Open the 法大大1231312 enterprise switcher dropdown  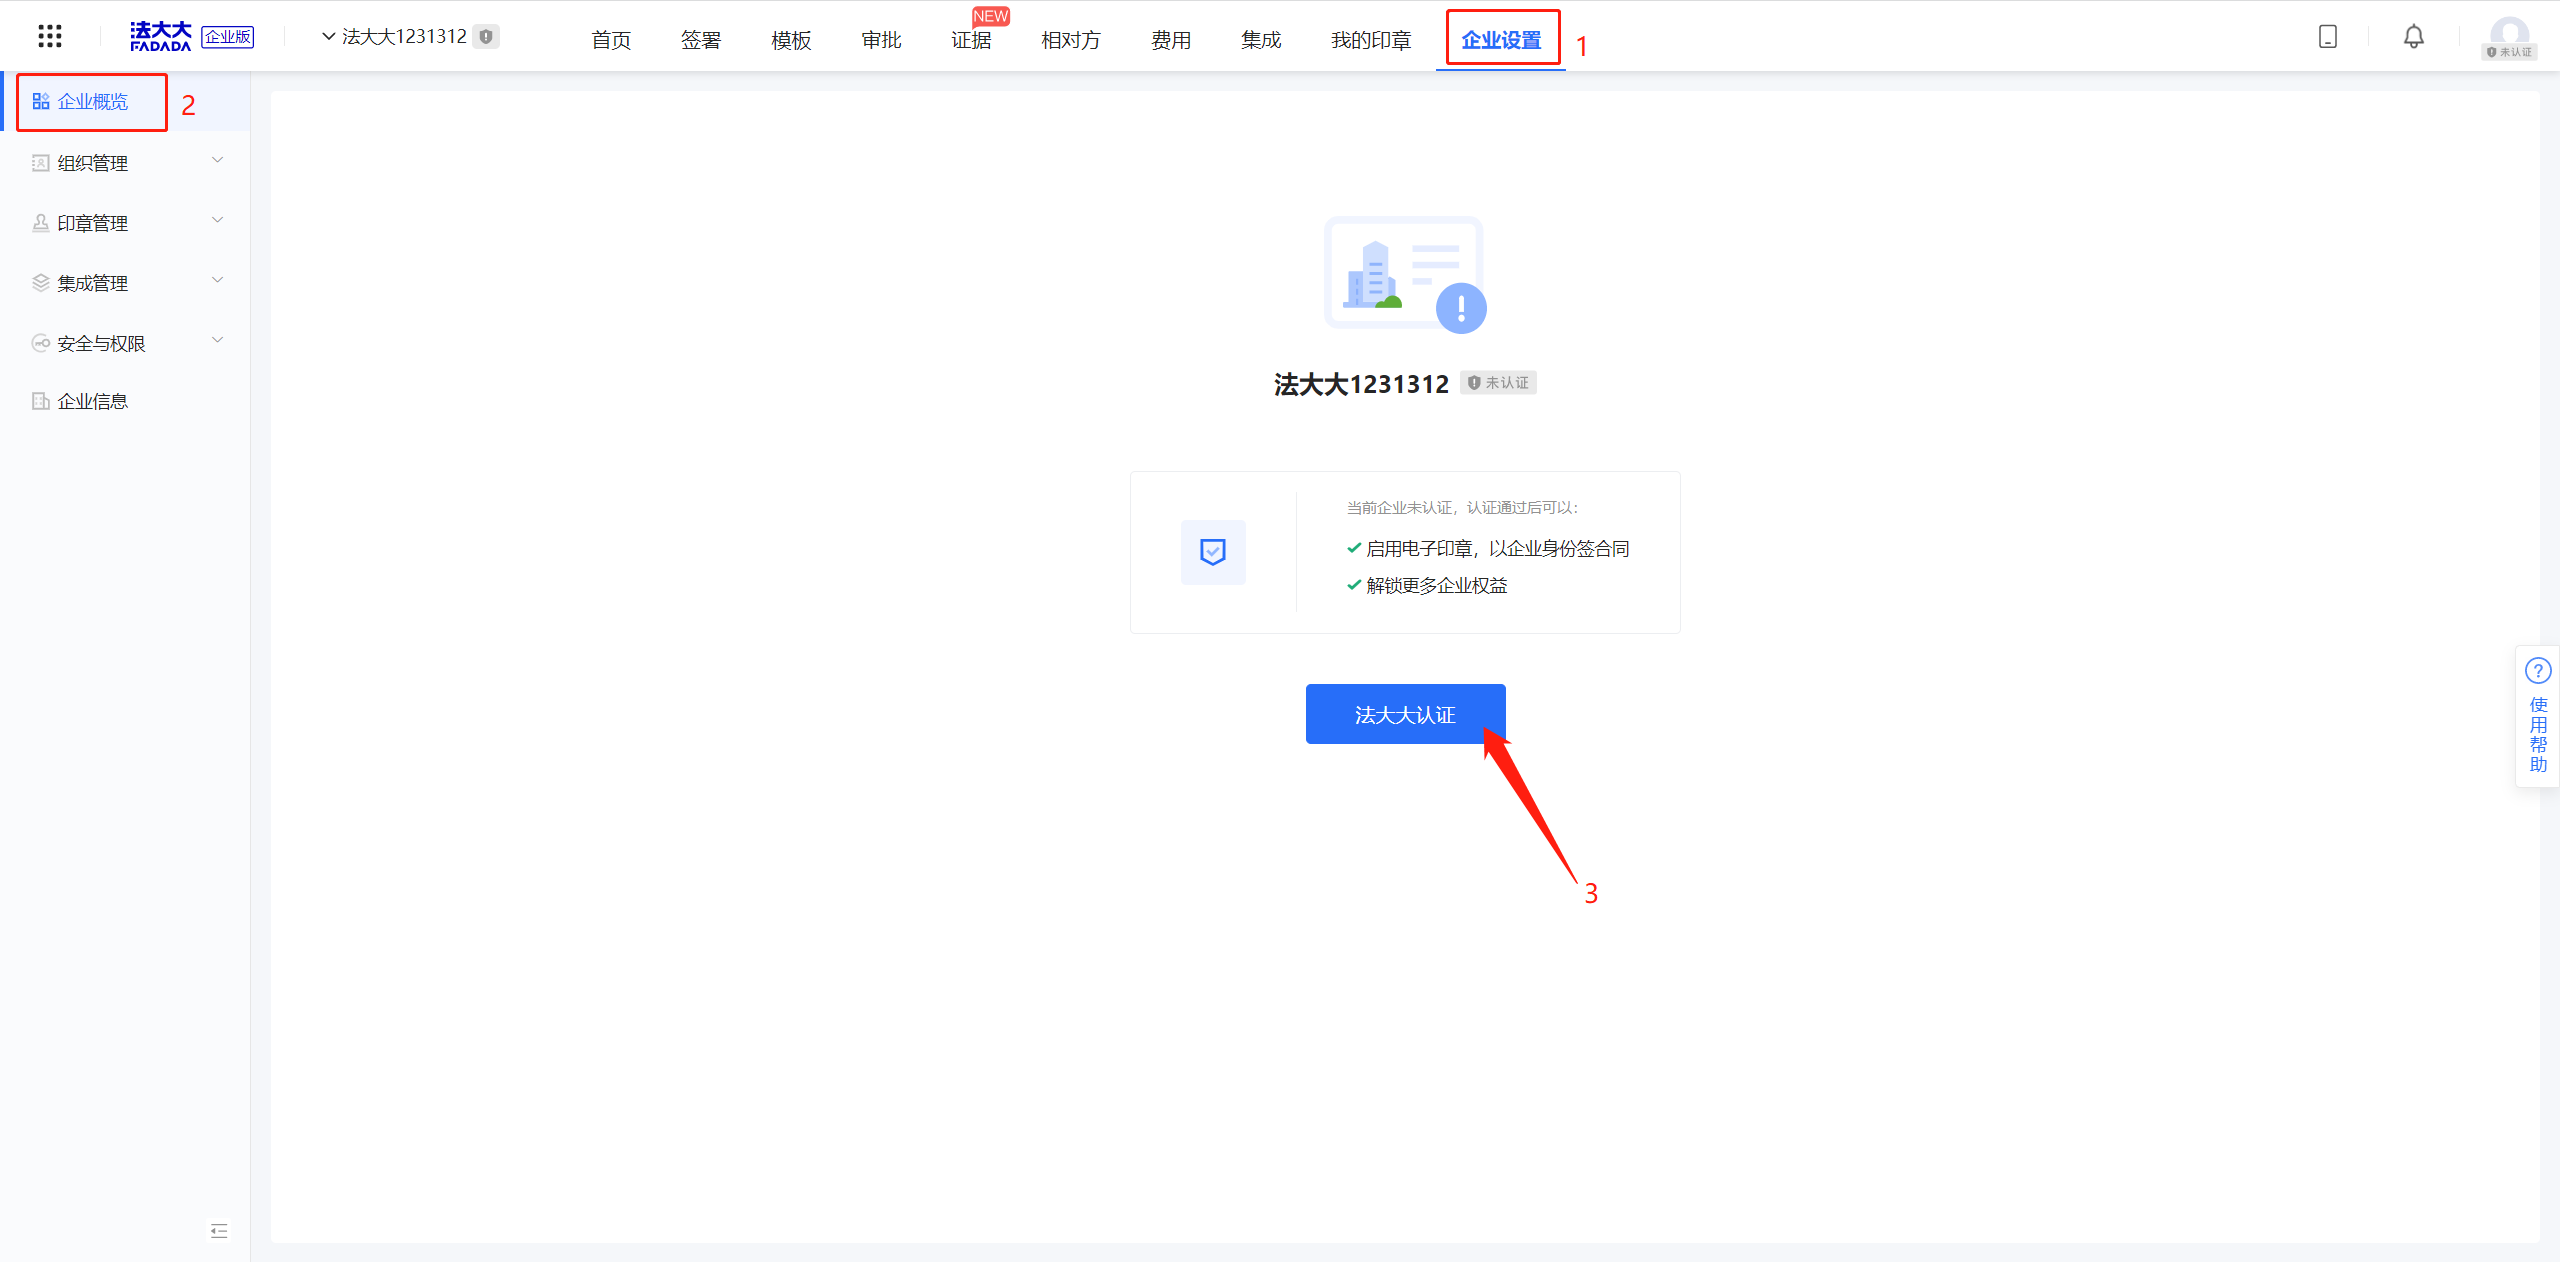coord(395,36)
